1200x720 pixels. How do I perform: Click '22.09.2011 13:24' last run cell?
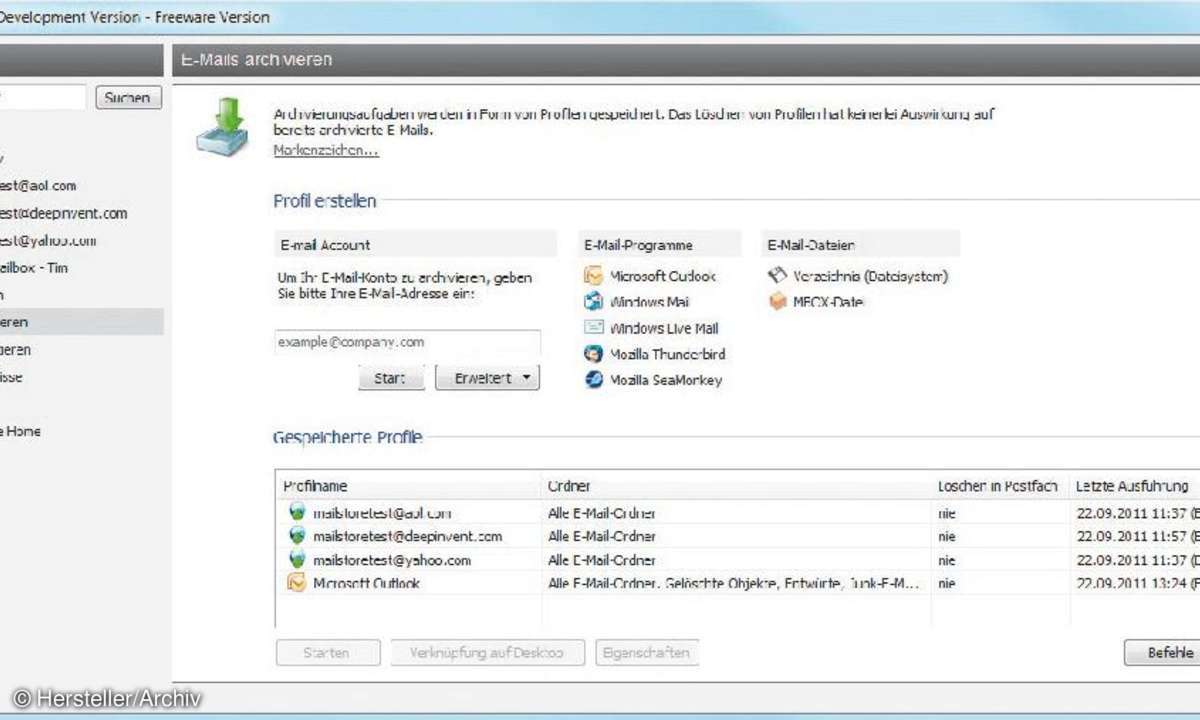pos(1135,583)
